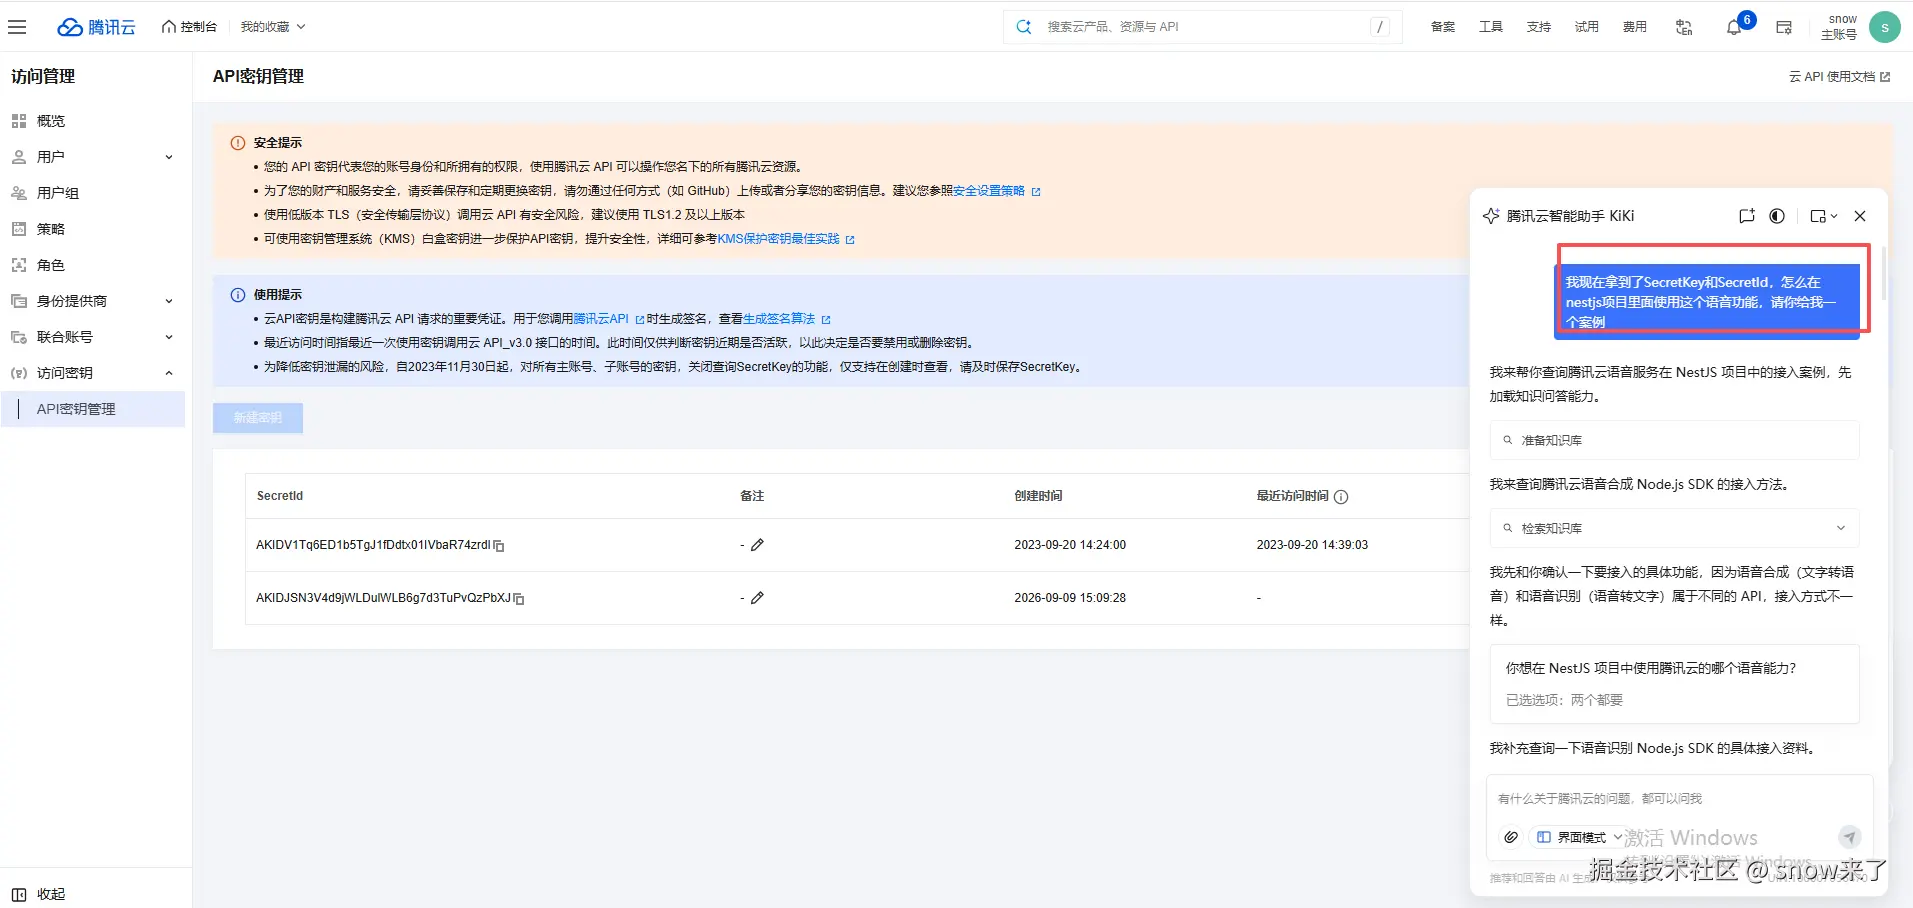Edit the remark for the AKIDV1Tq6ED key
This screenshot has height=908, width=1913.
coord(757,545)
